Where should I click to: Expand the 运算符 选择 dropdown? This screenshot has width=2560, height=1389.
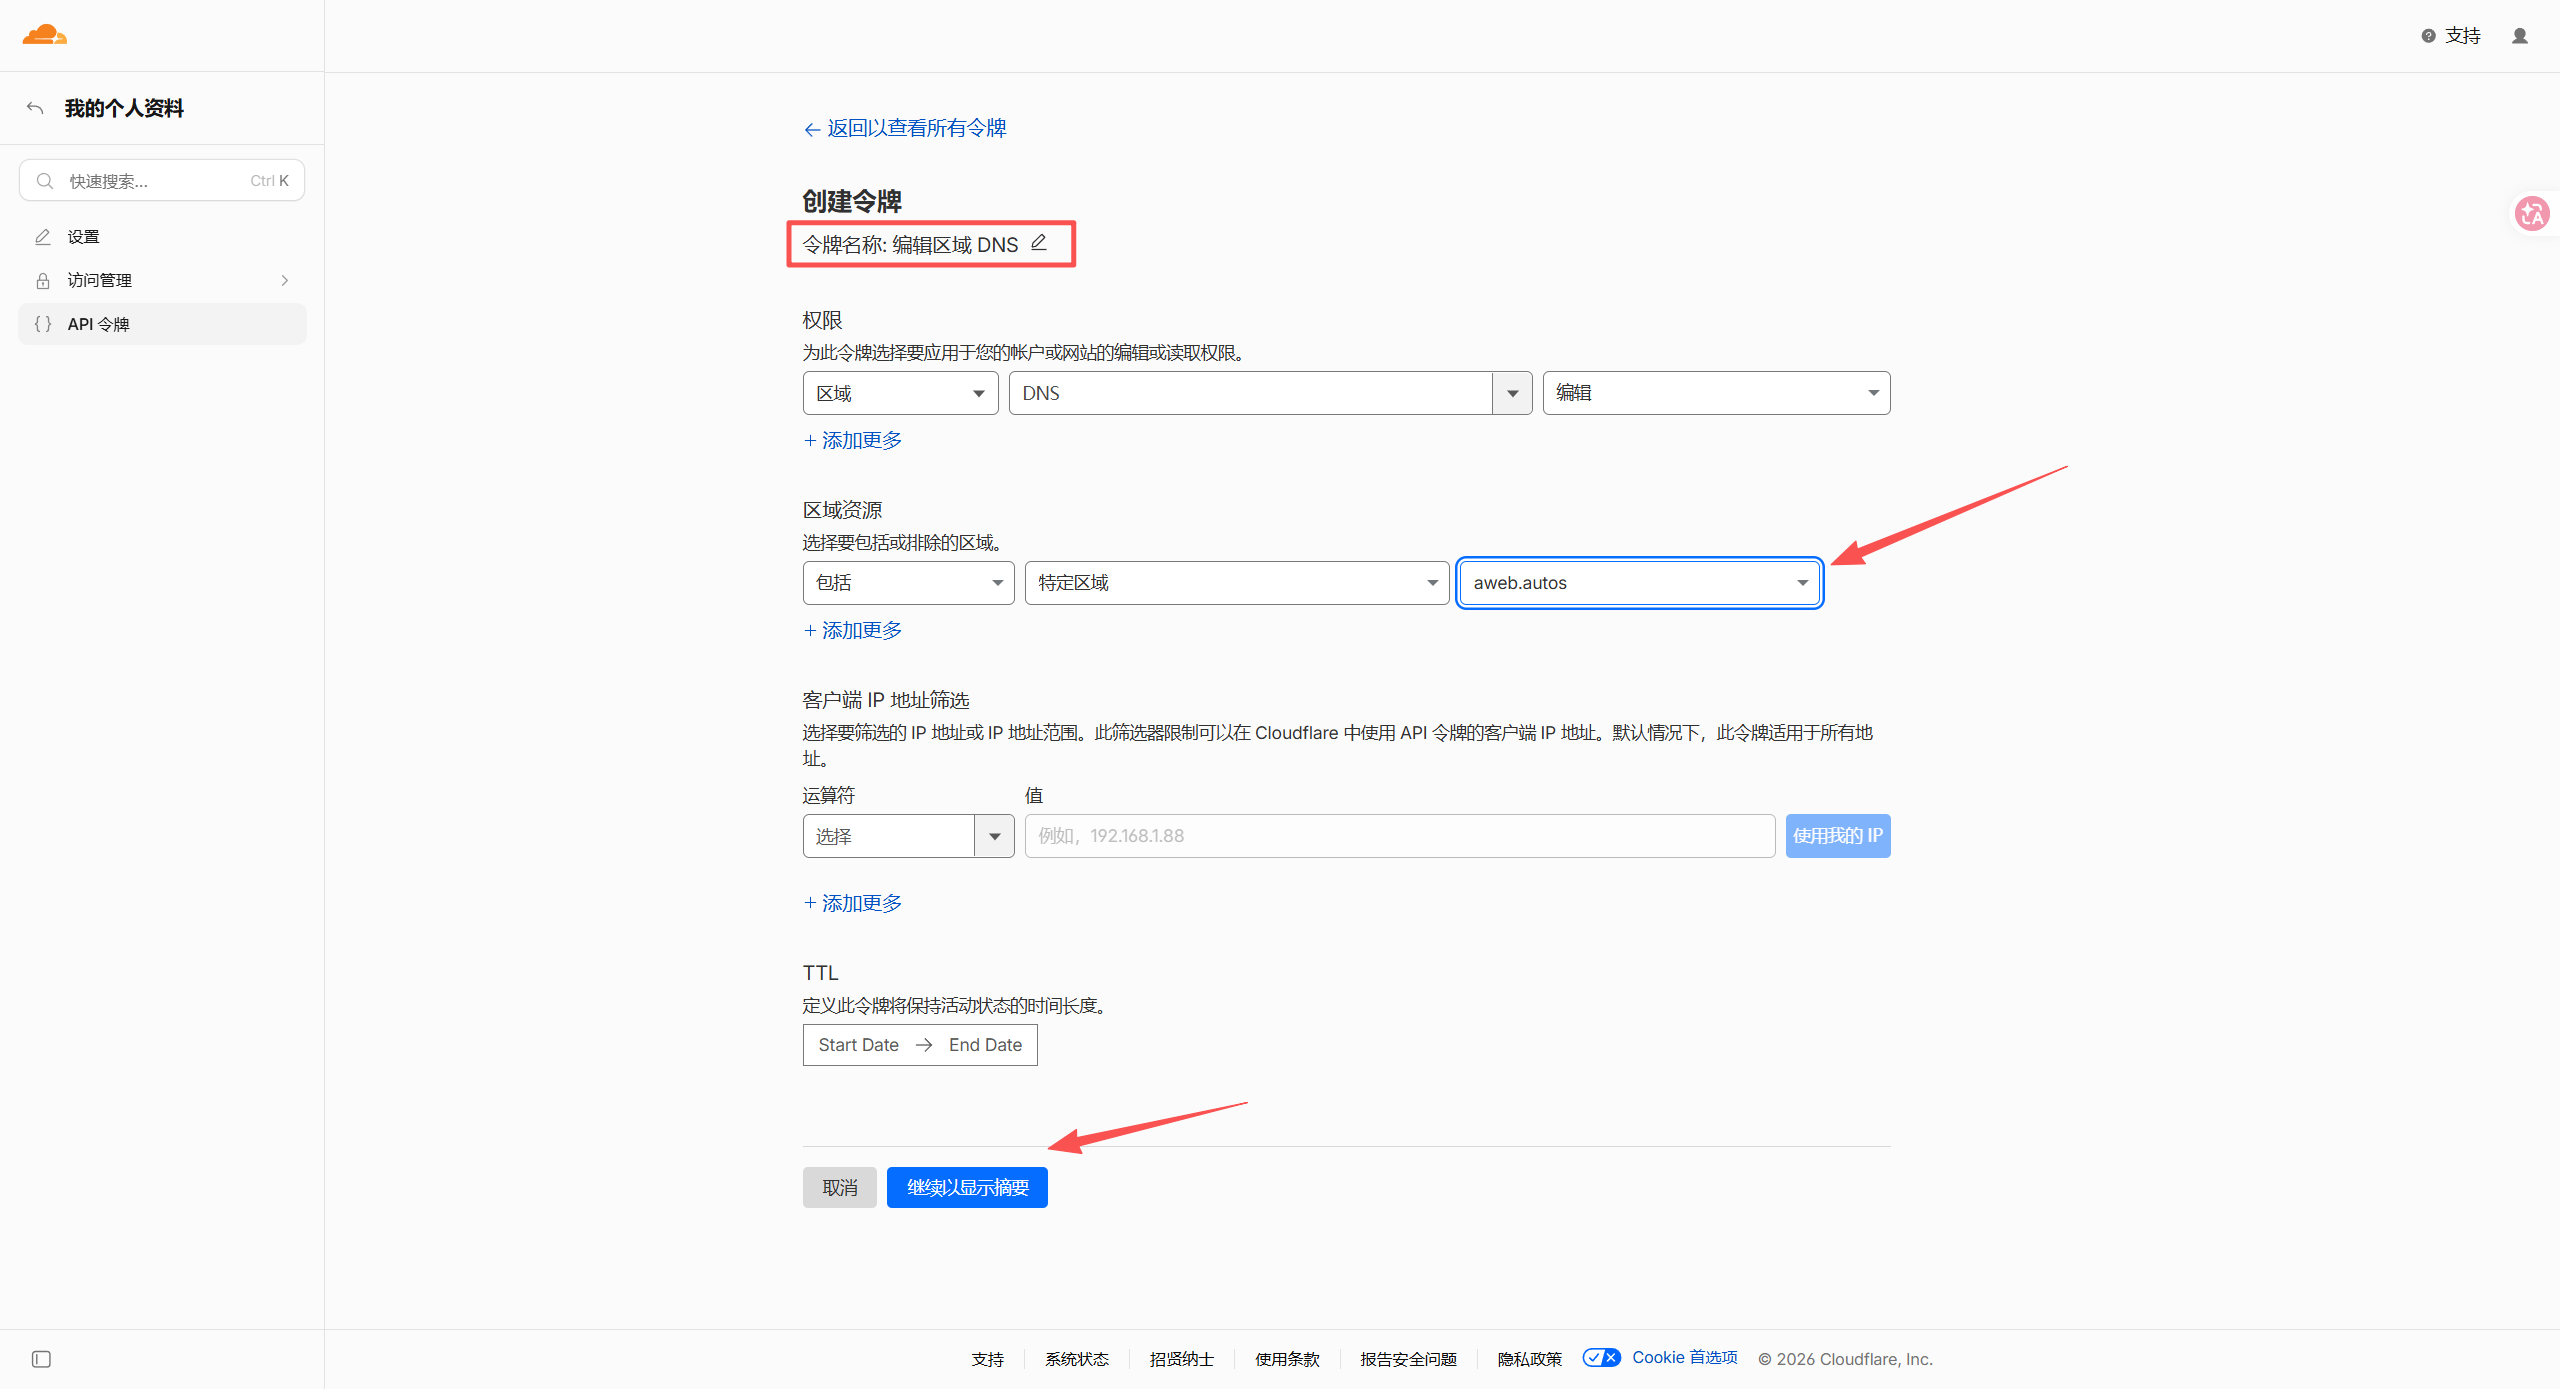click(x=908, y=836)
